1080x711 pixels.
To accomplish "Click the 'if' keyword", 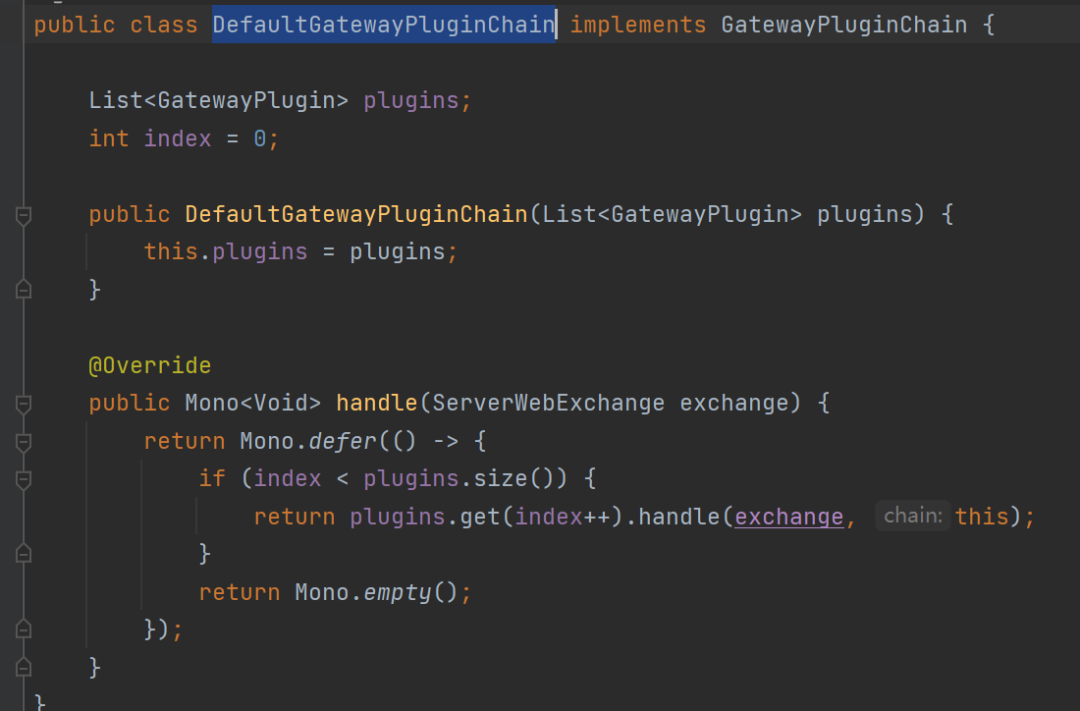I will click(212, 479).
